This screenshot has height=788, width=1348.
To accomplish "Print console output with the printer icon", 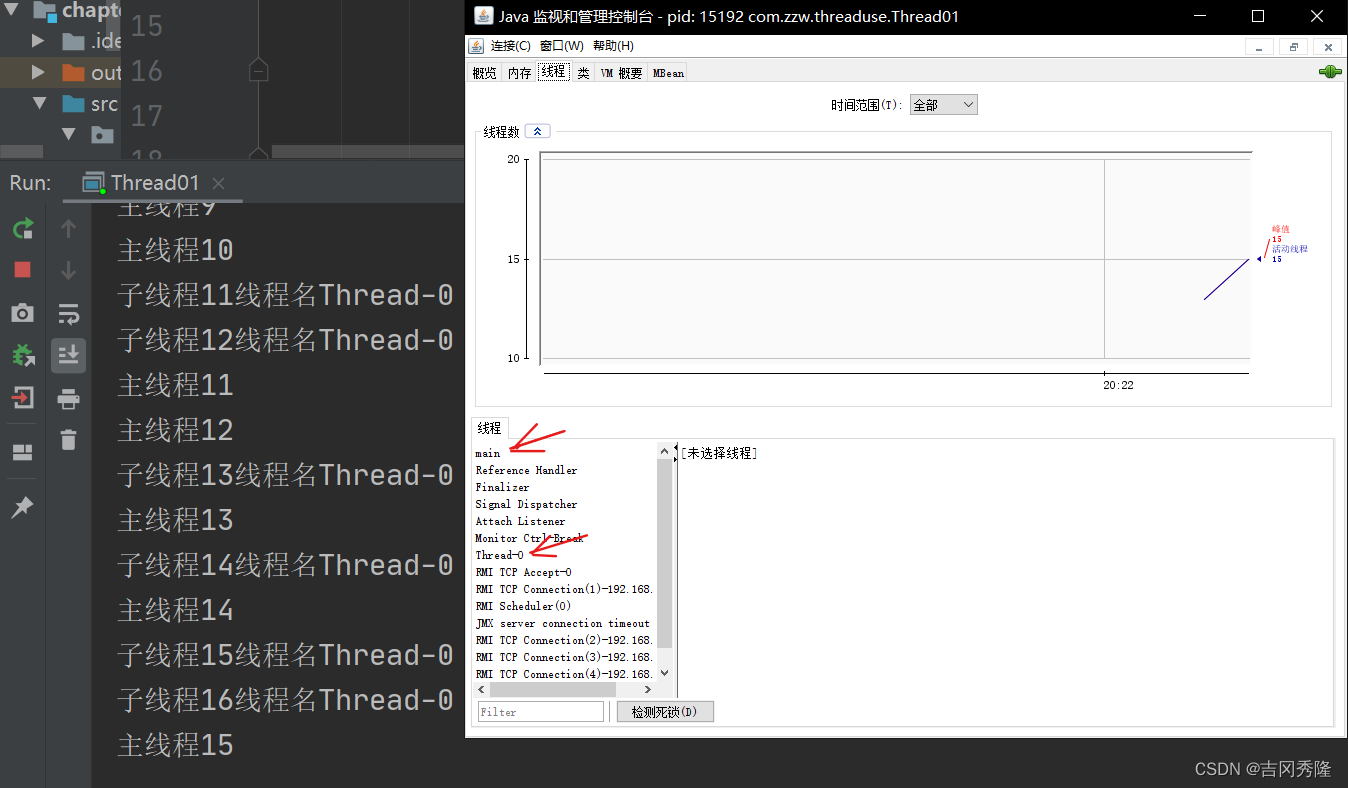I will click(68, 400).
